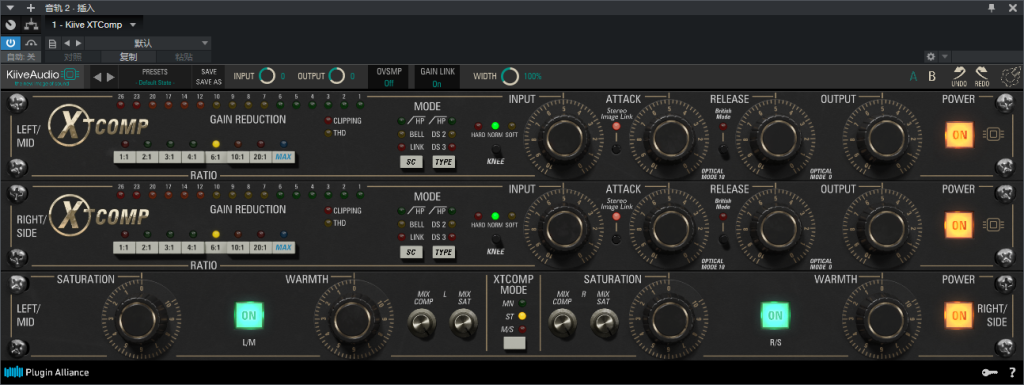1024x385 pixels.
Task: Toggle Left/Mid compressor POWER ON switch
Action: (959, 134)
